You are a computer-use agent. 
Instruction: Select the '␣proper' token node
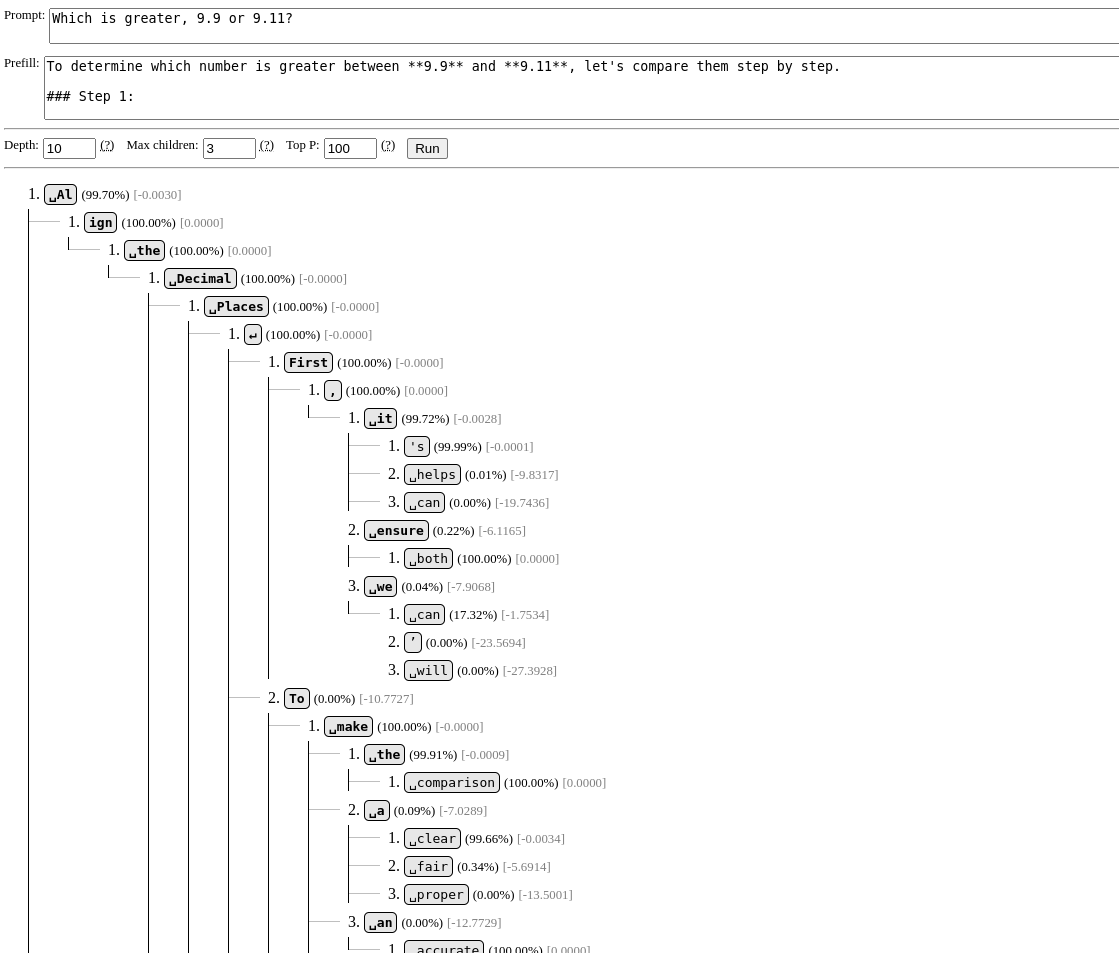coord(436,895)
